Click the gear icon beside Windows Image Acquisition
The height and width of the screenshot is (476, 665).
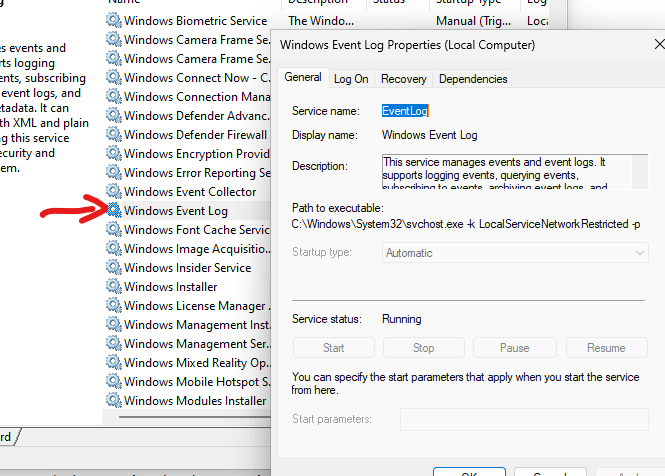tap(114, 248)
